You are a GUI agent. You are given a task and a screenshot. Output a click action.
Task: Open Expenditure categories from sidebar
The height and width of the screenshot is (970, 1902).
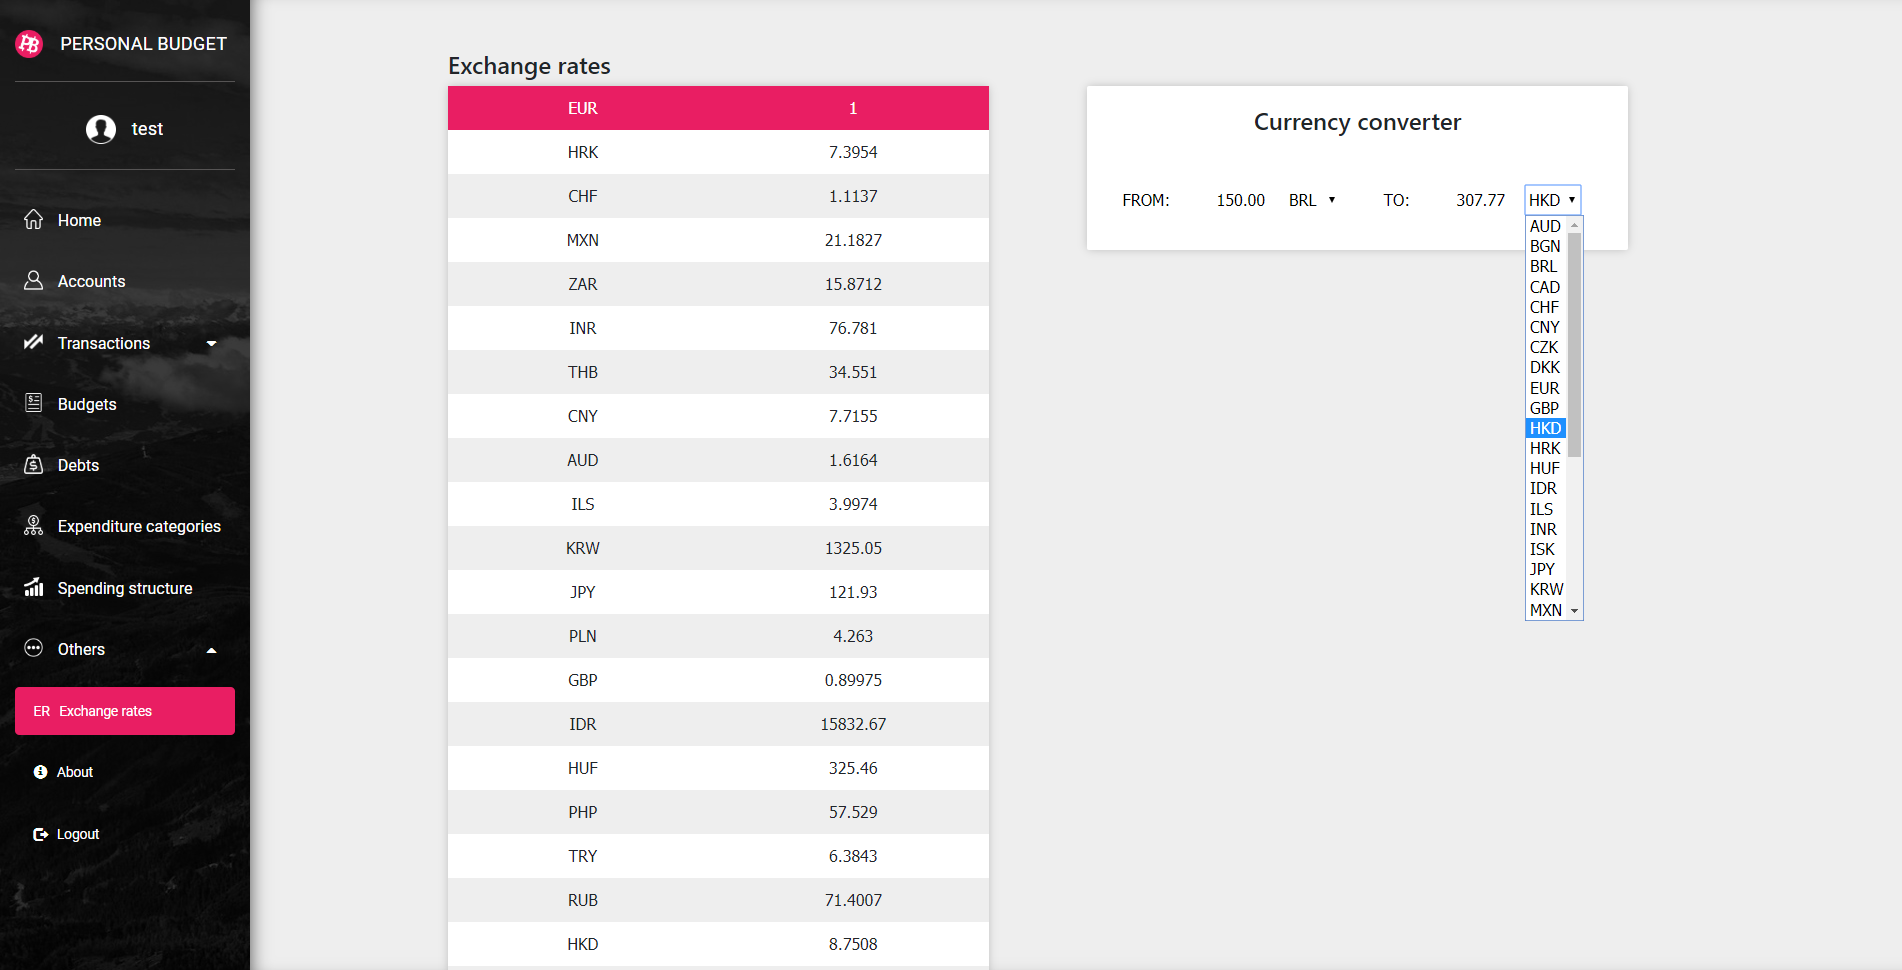(x=34, y=525)
